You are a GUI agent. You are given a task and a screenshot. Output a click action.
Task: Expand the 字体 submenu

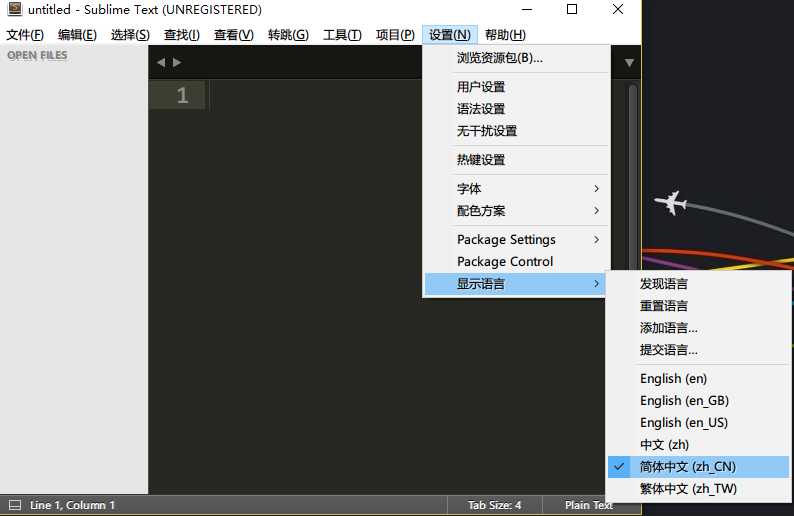tap(516, 189)
